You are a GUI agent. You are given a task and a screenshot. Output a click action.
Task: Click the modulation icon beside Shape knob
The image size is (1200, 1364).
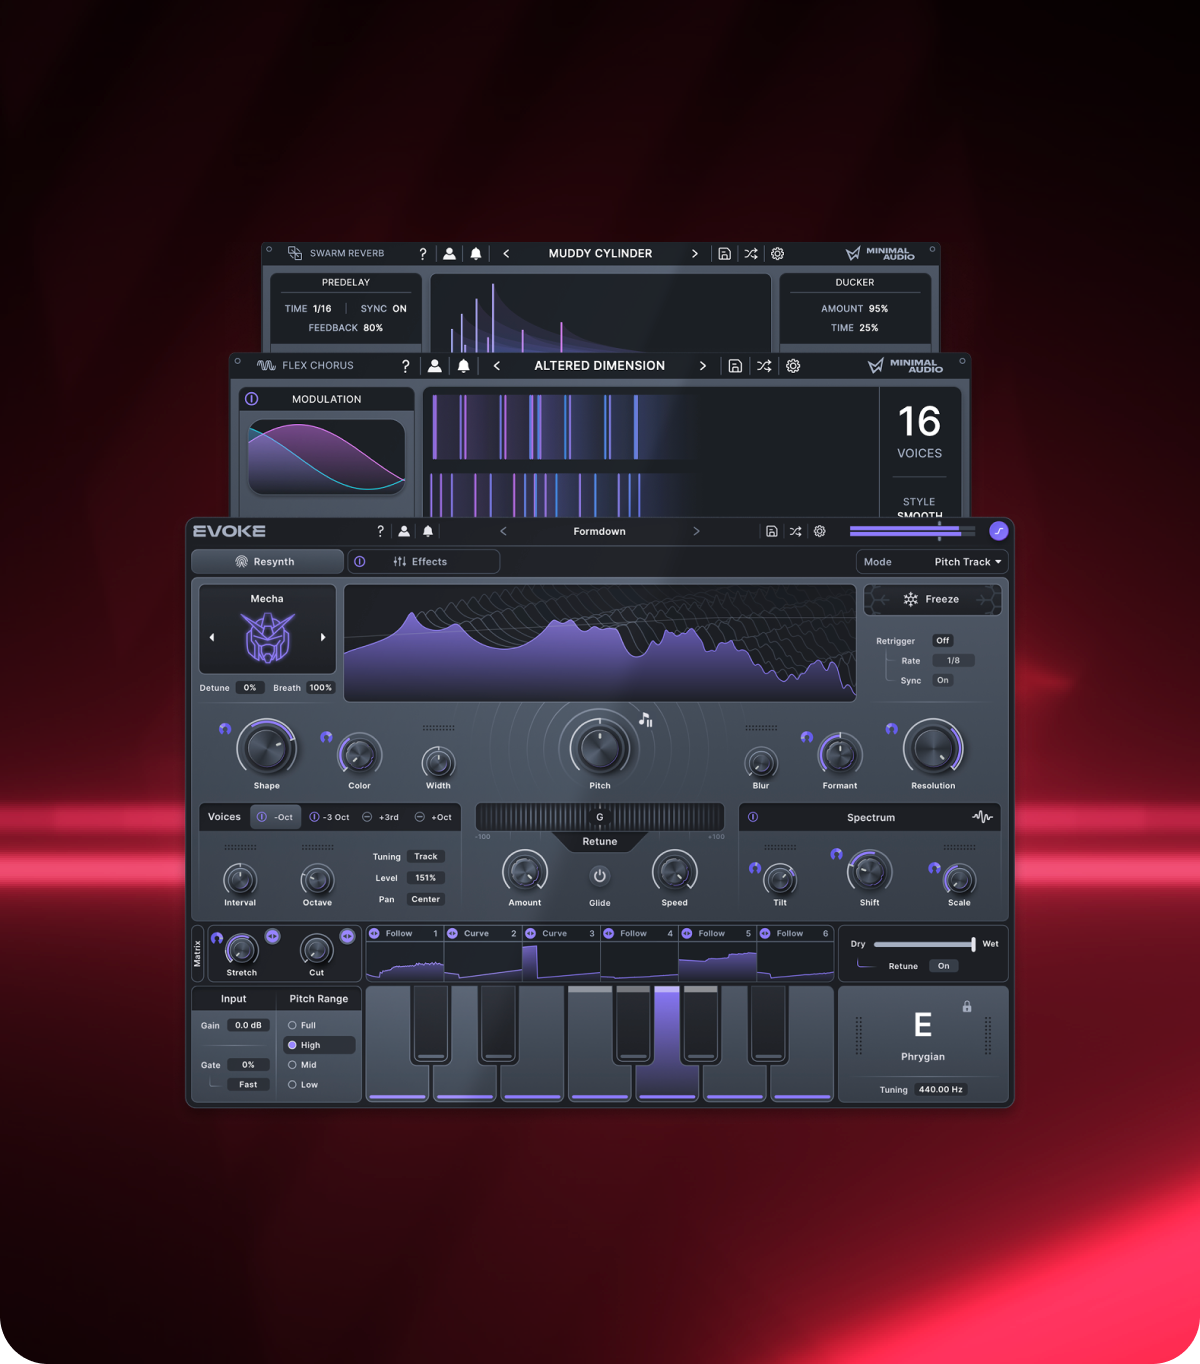click(x=225, y=729)
